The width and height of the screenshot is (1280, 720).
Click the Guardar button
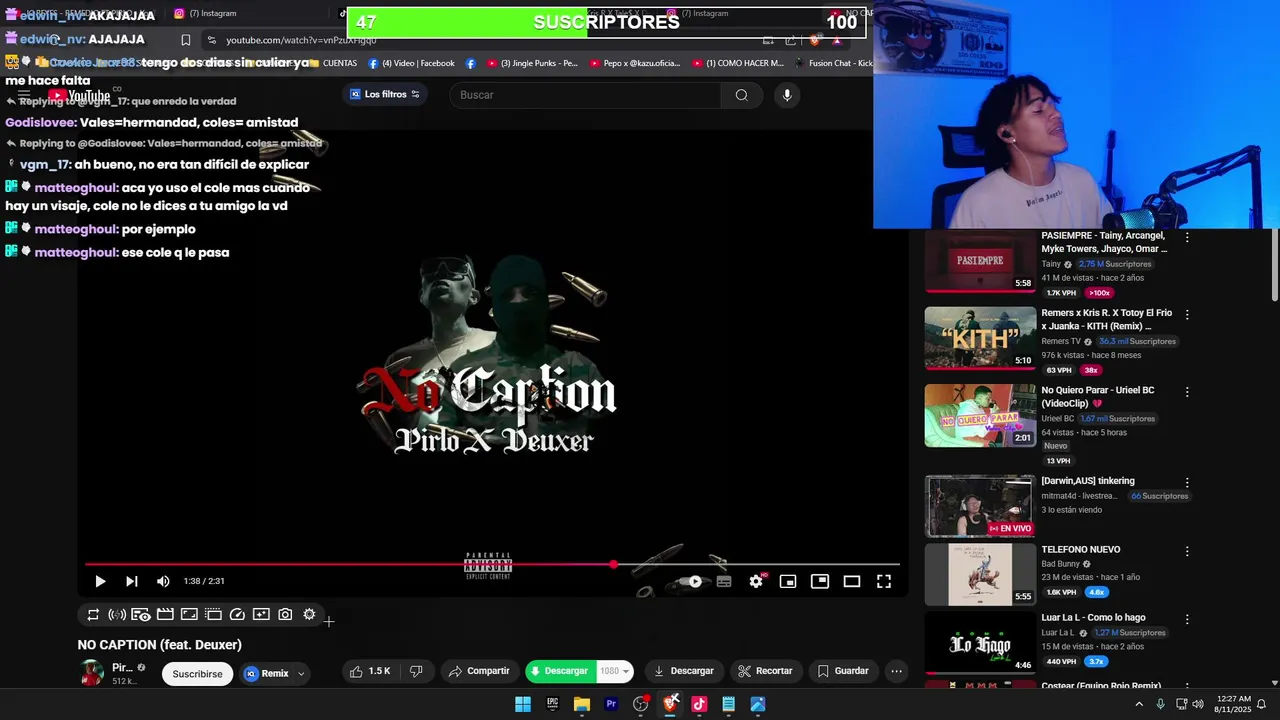point(843,671)
